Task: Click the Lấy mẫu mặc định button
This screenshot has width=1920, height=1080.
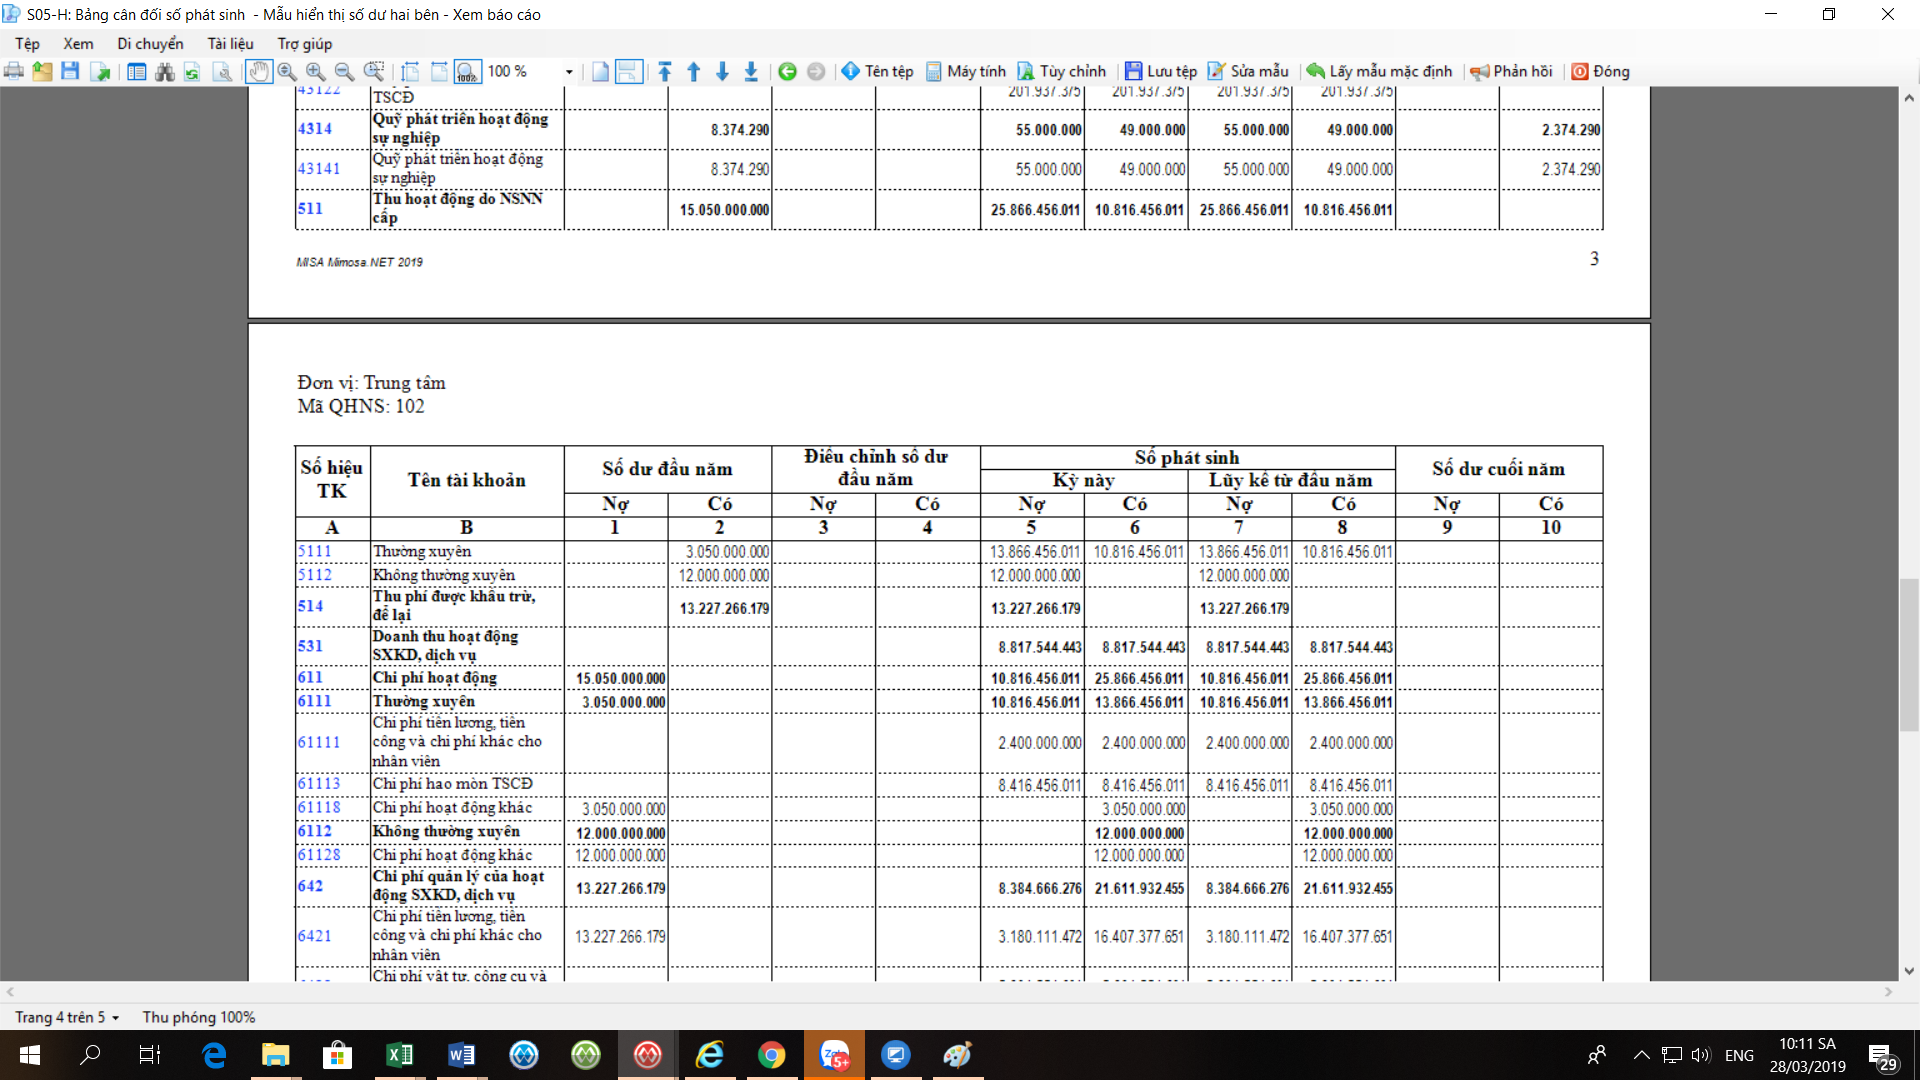Action: click(x=1379, y=71)
